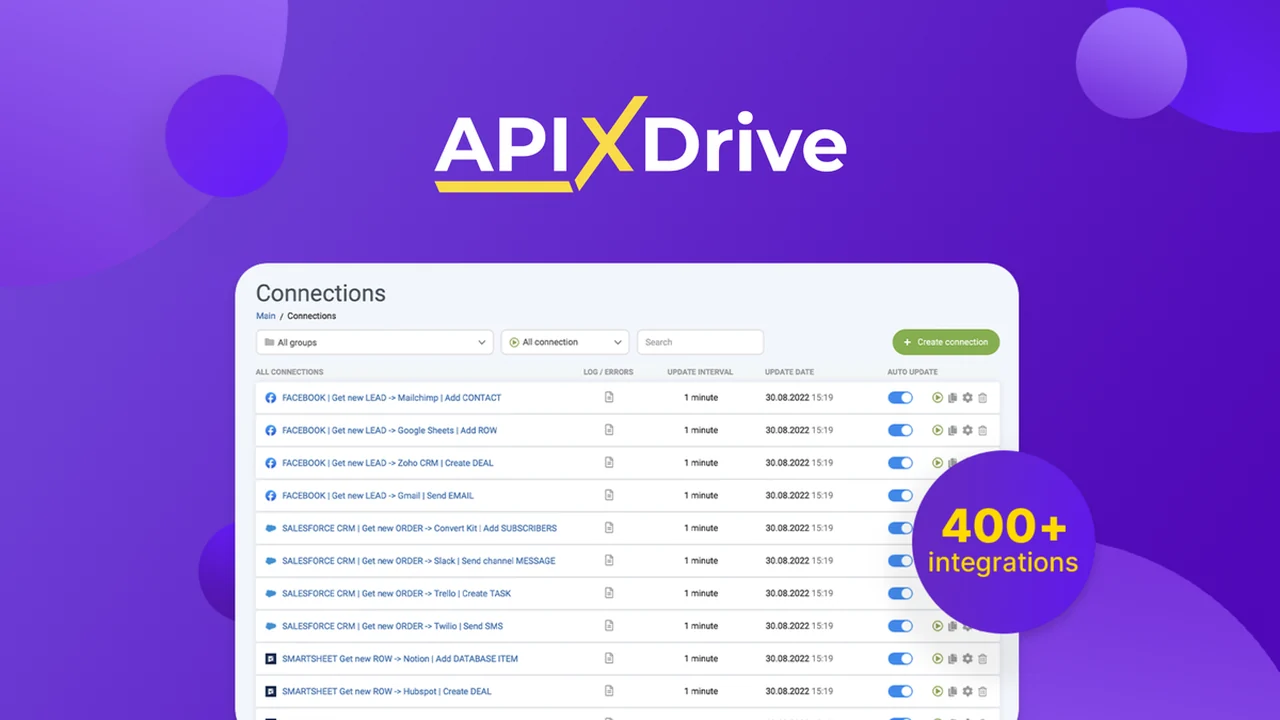The height and width of the screenshot is (720, 1280).
Task: Click the chevron on the All groups selector
Action: [x=481, y=342]
